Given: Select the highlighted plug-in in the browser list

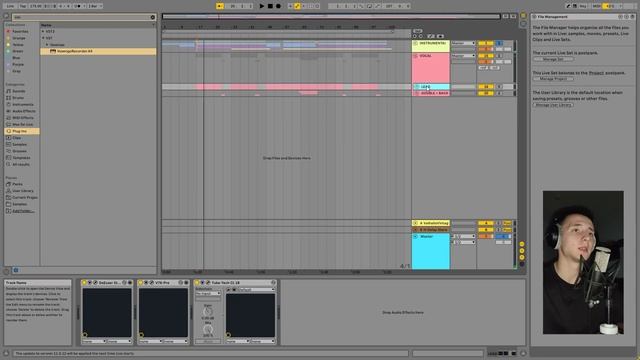Looking at the screenshot, I should tap(98, 51).
